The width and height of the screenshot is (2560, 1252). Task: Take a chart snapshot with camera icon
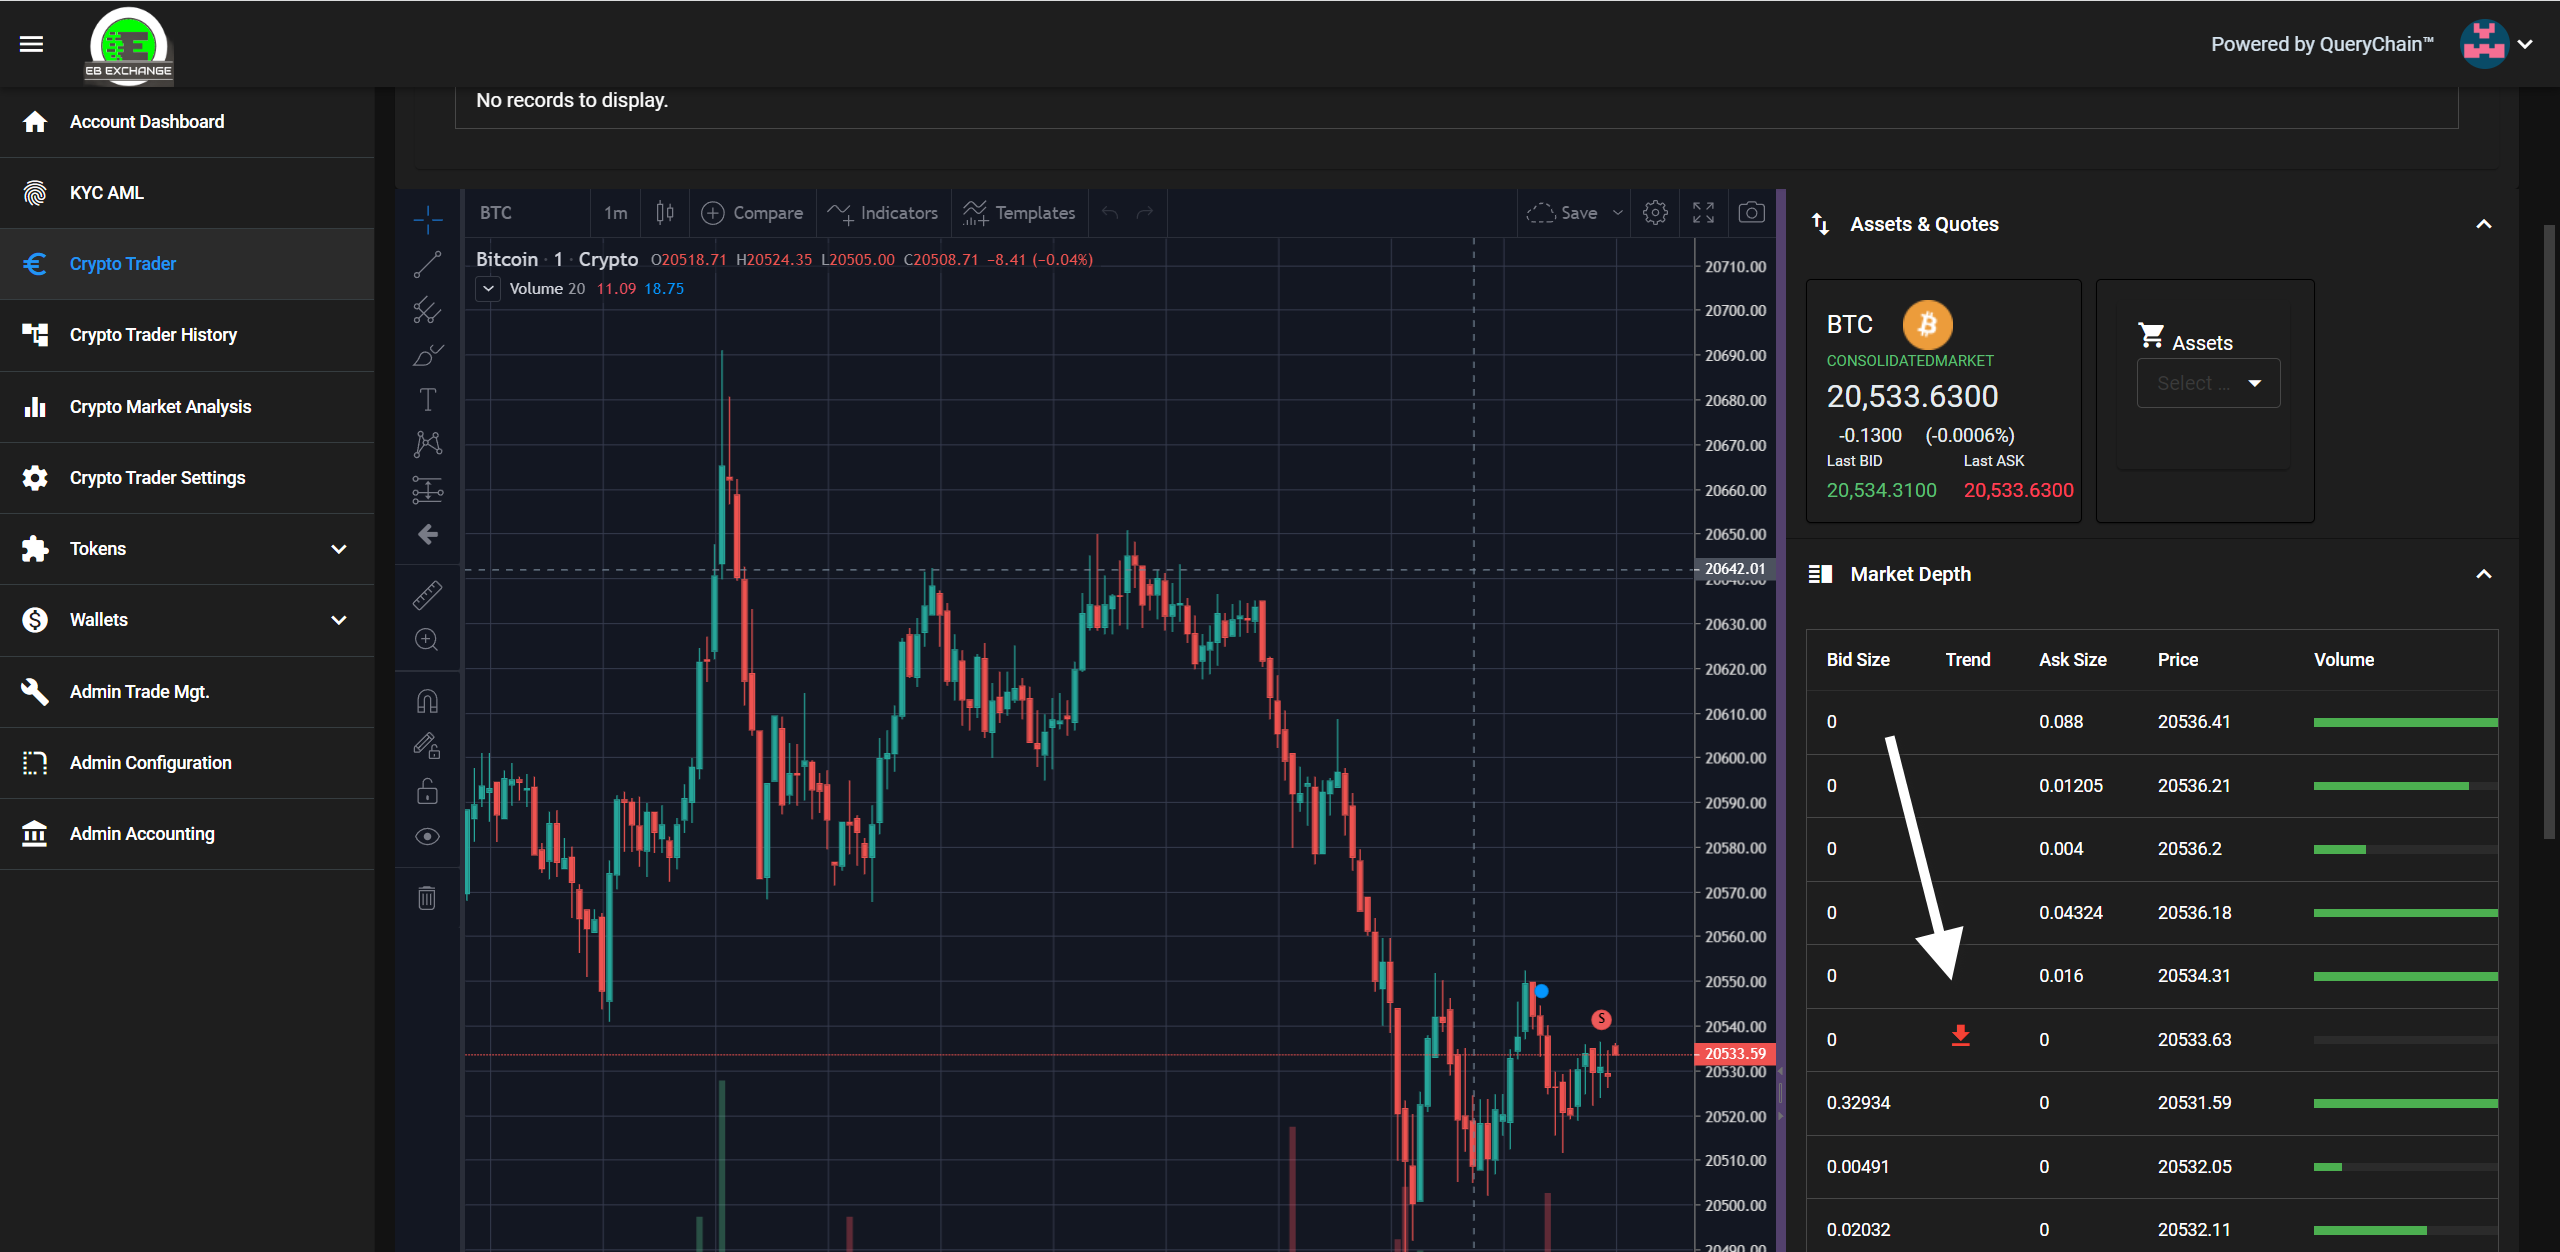tap(1752, 213)
